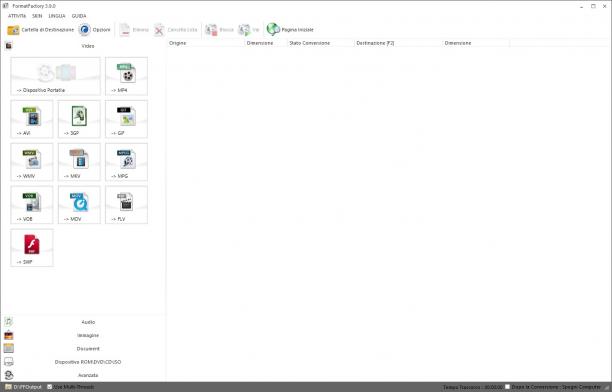Select the MPG conversion tile

(126, 162)
